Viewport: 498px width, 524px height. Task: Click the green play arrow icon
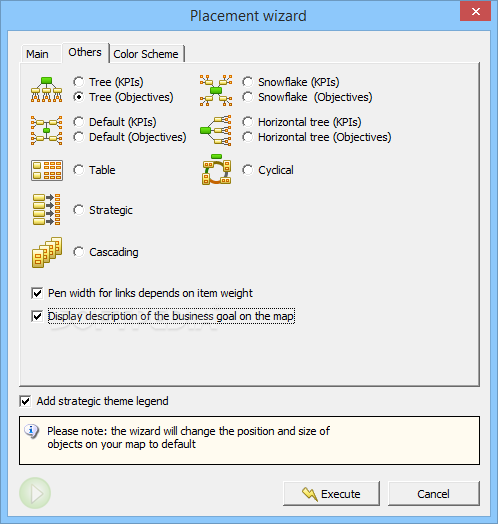(35, 493)
